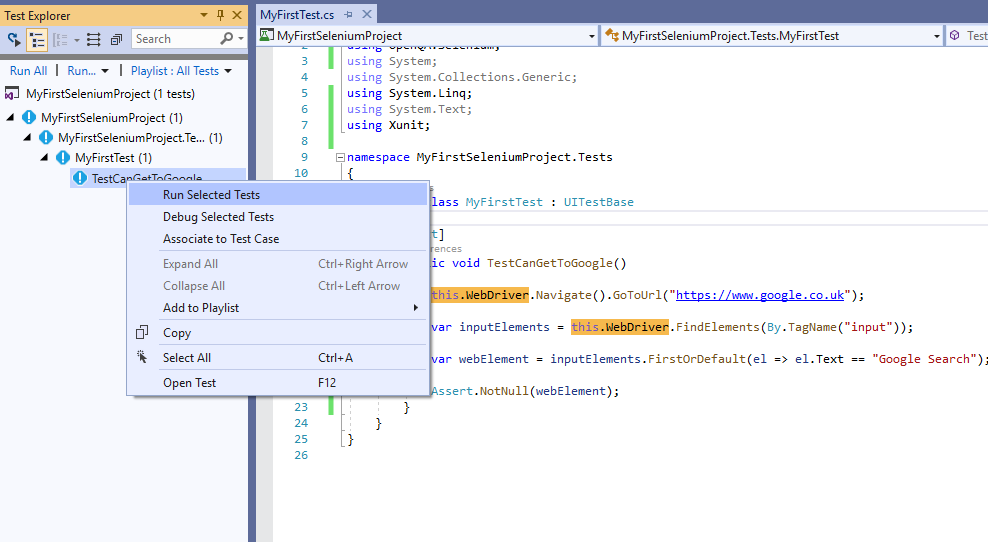Screen dimensions: 988x542
Task: Close the Test Explorer panel
Action: 237,15
